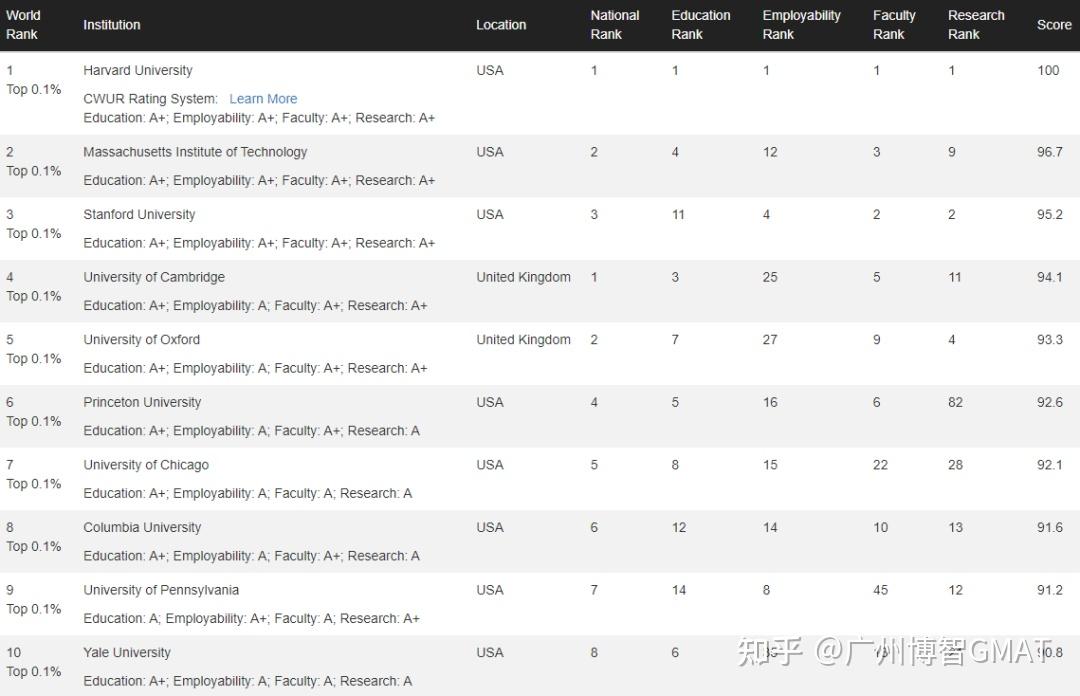
Task: Click Stanford's score 95.2
Action: 1050,214
